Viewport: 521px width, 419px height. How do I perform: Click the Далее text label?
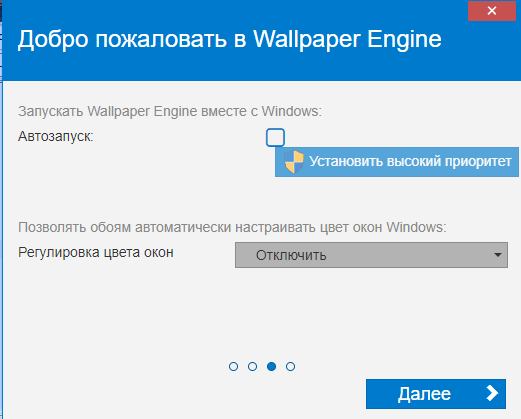[x=424, y=394]
